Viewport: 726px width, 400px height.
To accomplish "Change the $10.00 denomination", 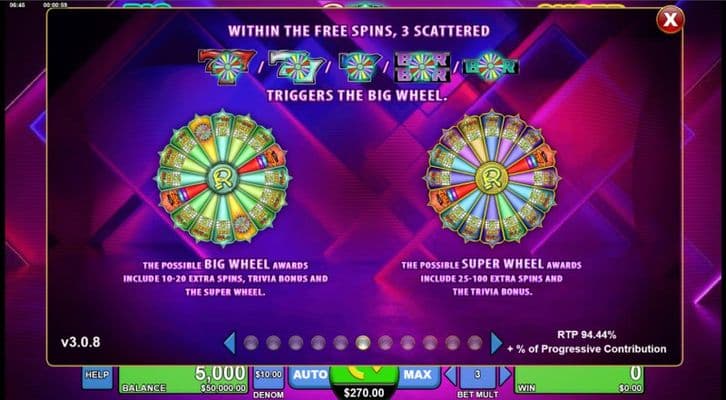I will coord(269,378).
